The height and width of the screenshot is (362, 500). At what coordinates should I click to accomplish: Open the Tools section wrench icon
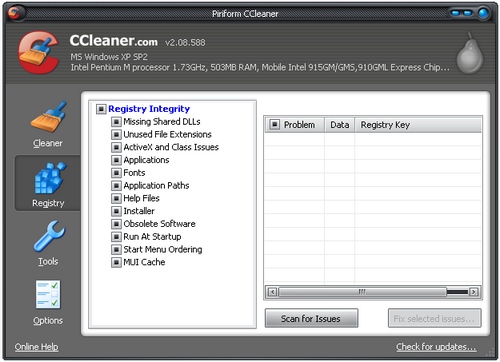[49, 236]
